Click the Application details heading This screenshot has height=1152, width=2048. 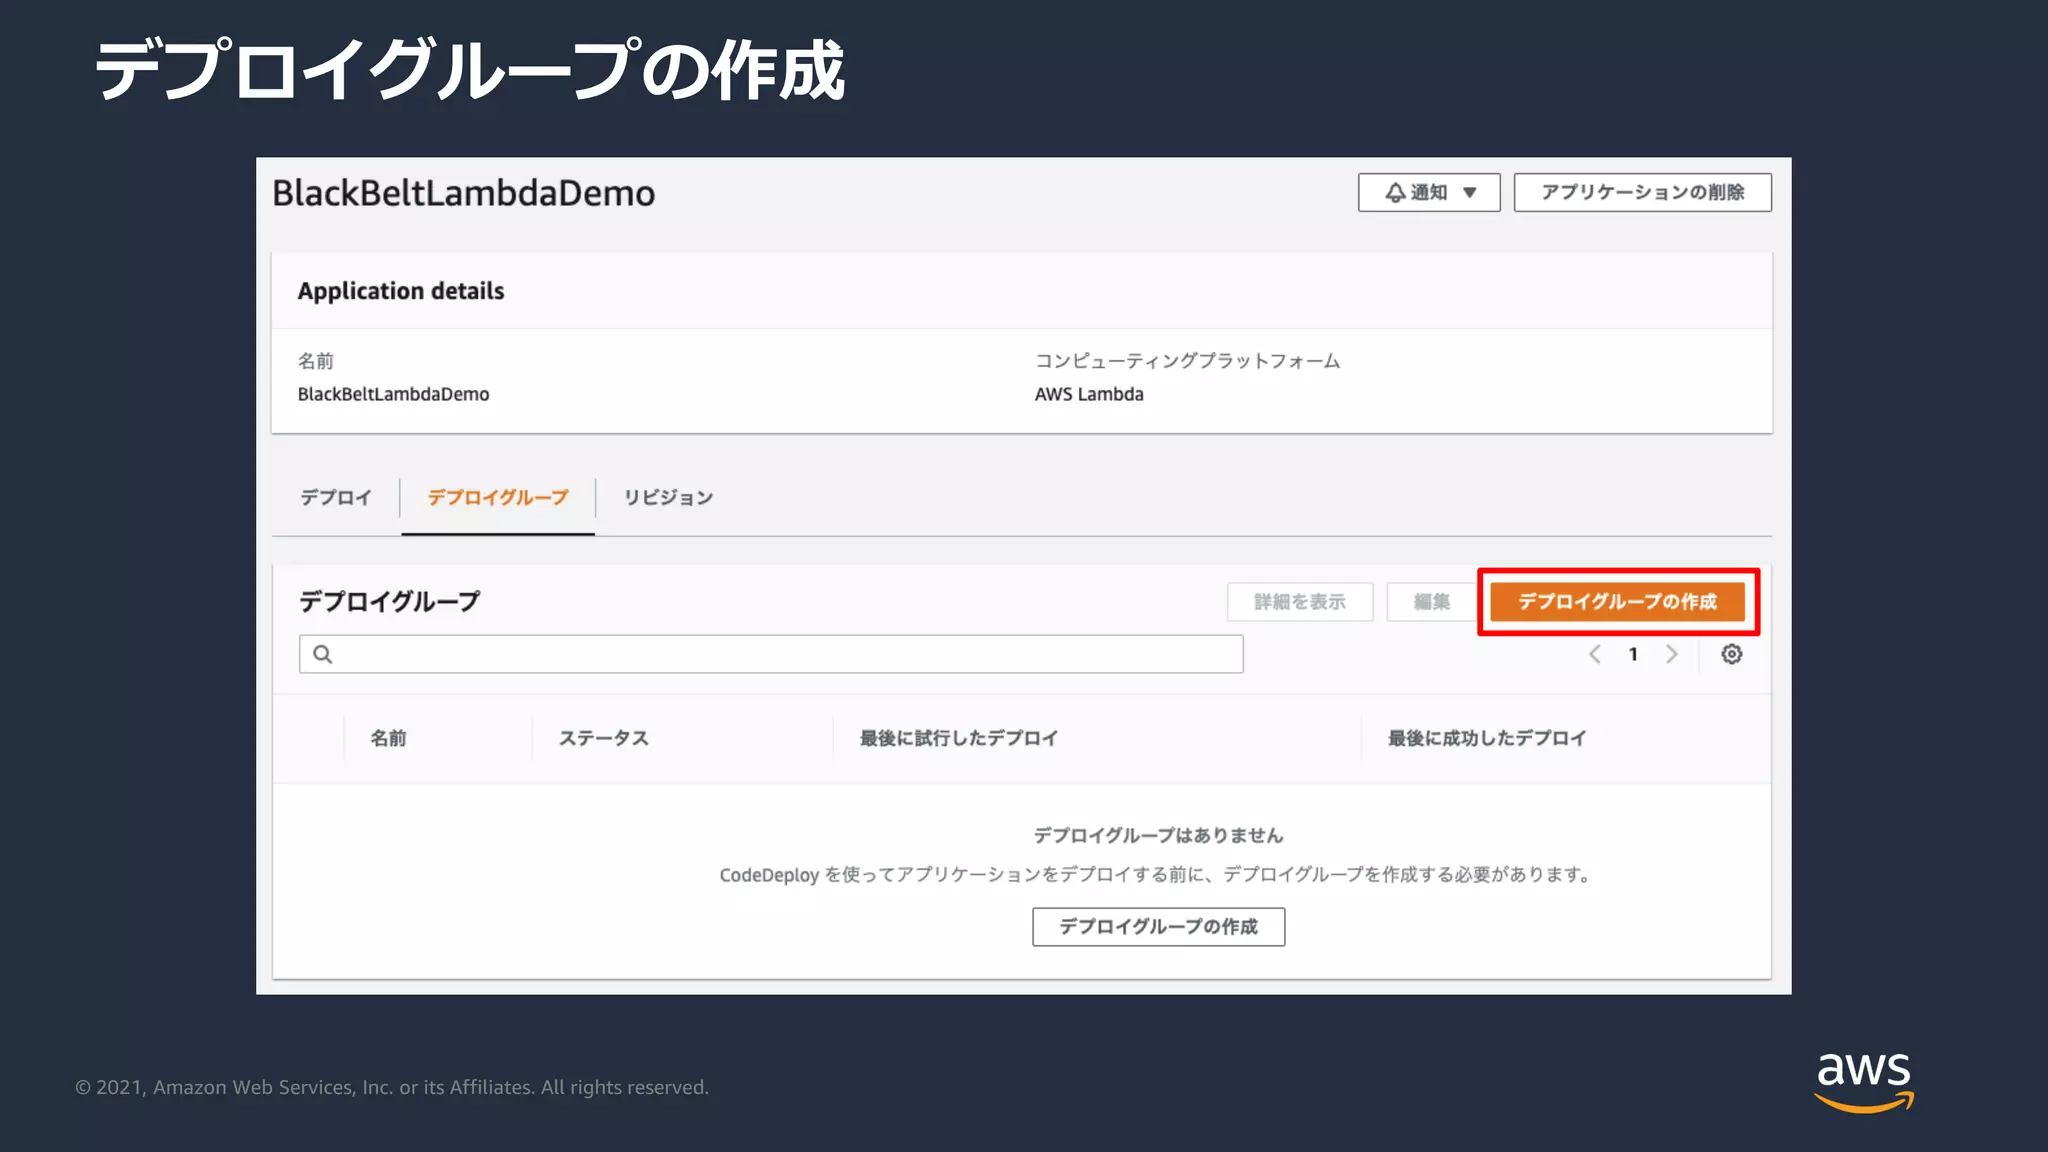pyautogui.click(x=401, y=291)
